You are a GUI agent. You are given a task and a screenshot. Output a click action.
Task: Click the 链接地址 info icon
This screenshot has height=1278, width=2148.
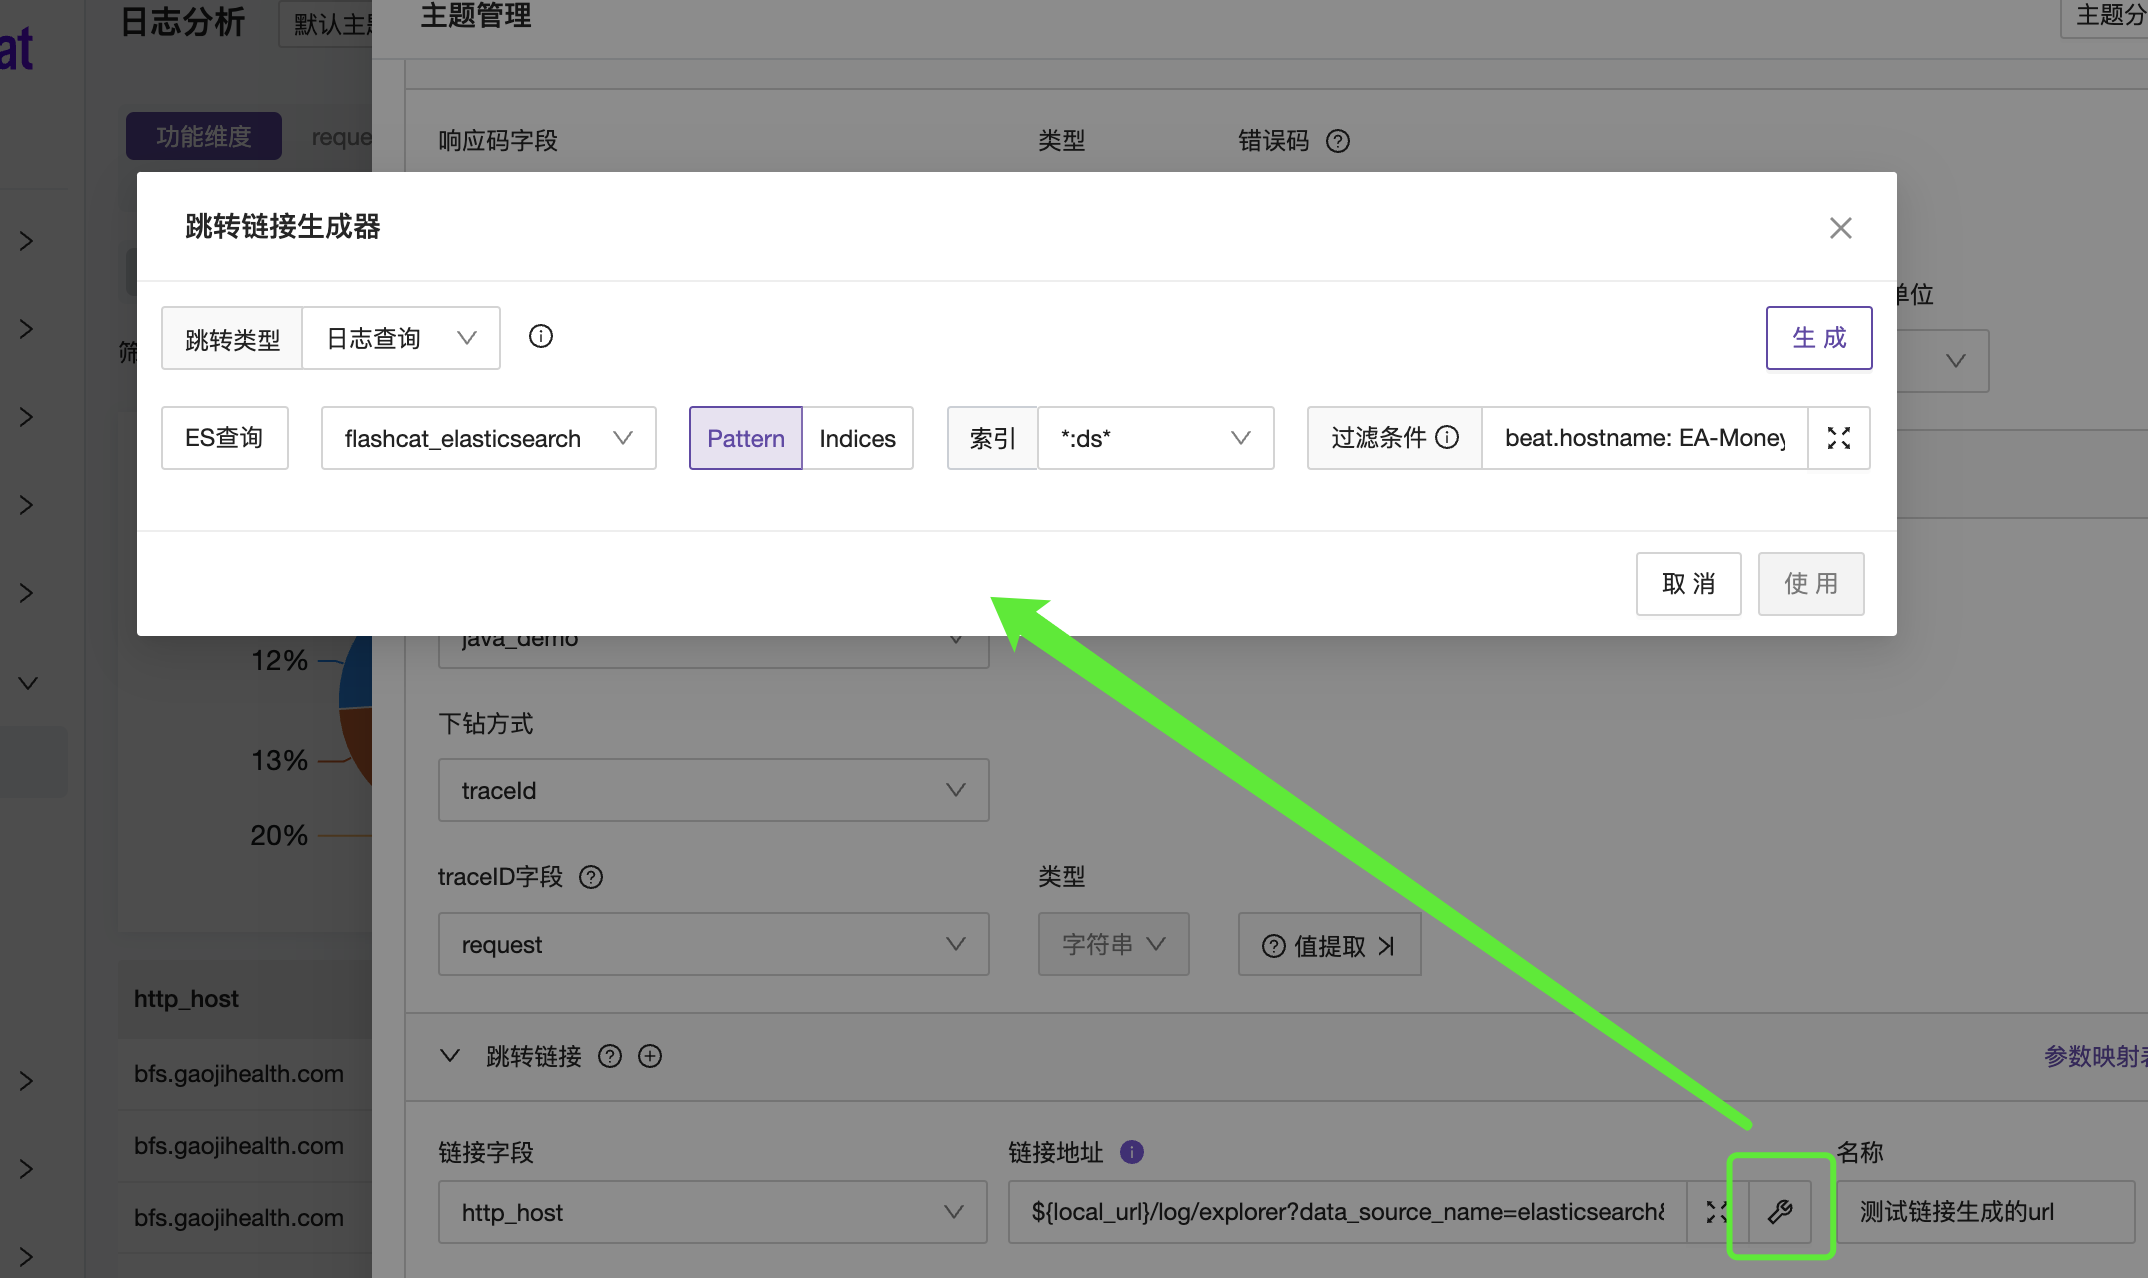pos(1131,1152)
